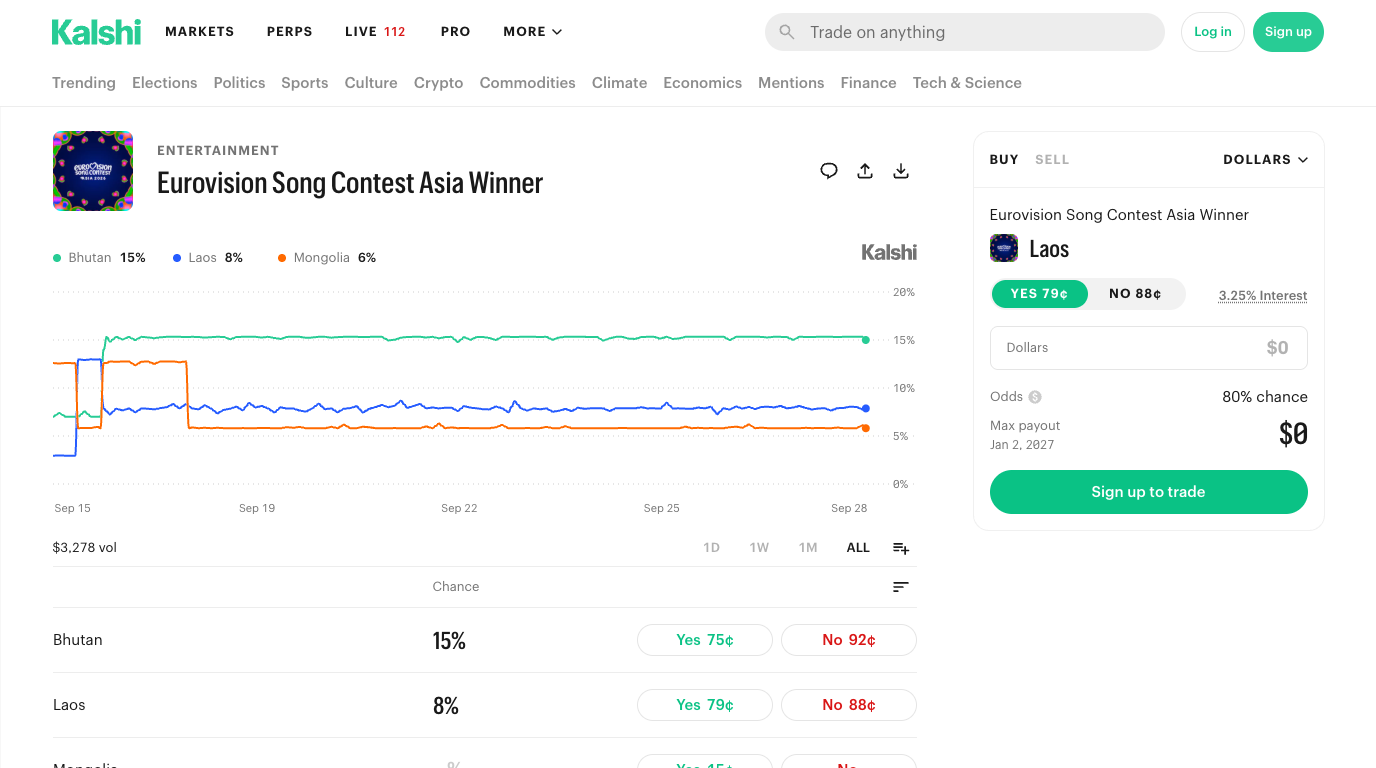This screenshot has width=1376, height=768.
Task: Click the add-series icon beside ALL
Action: point(901,548)
